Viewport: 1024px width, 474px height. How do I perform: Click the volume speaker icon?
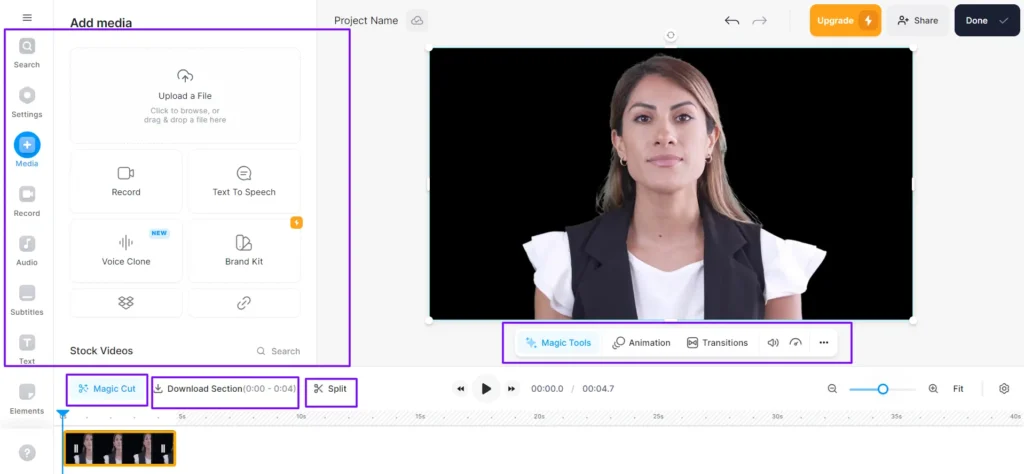(773, 343)
